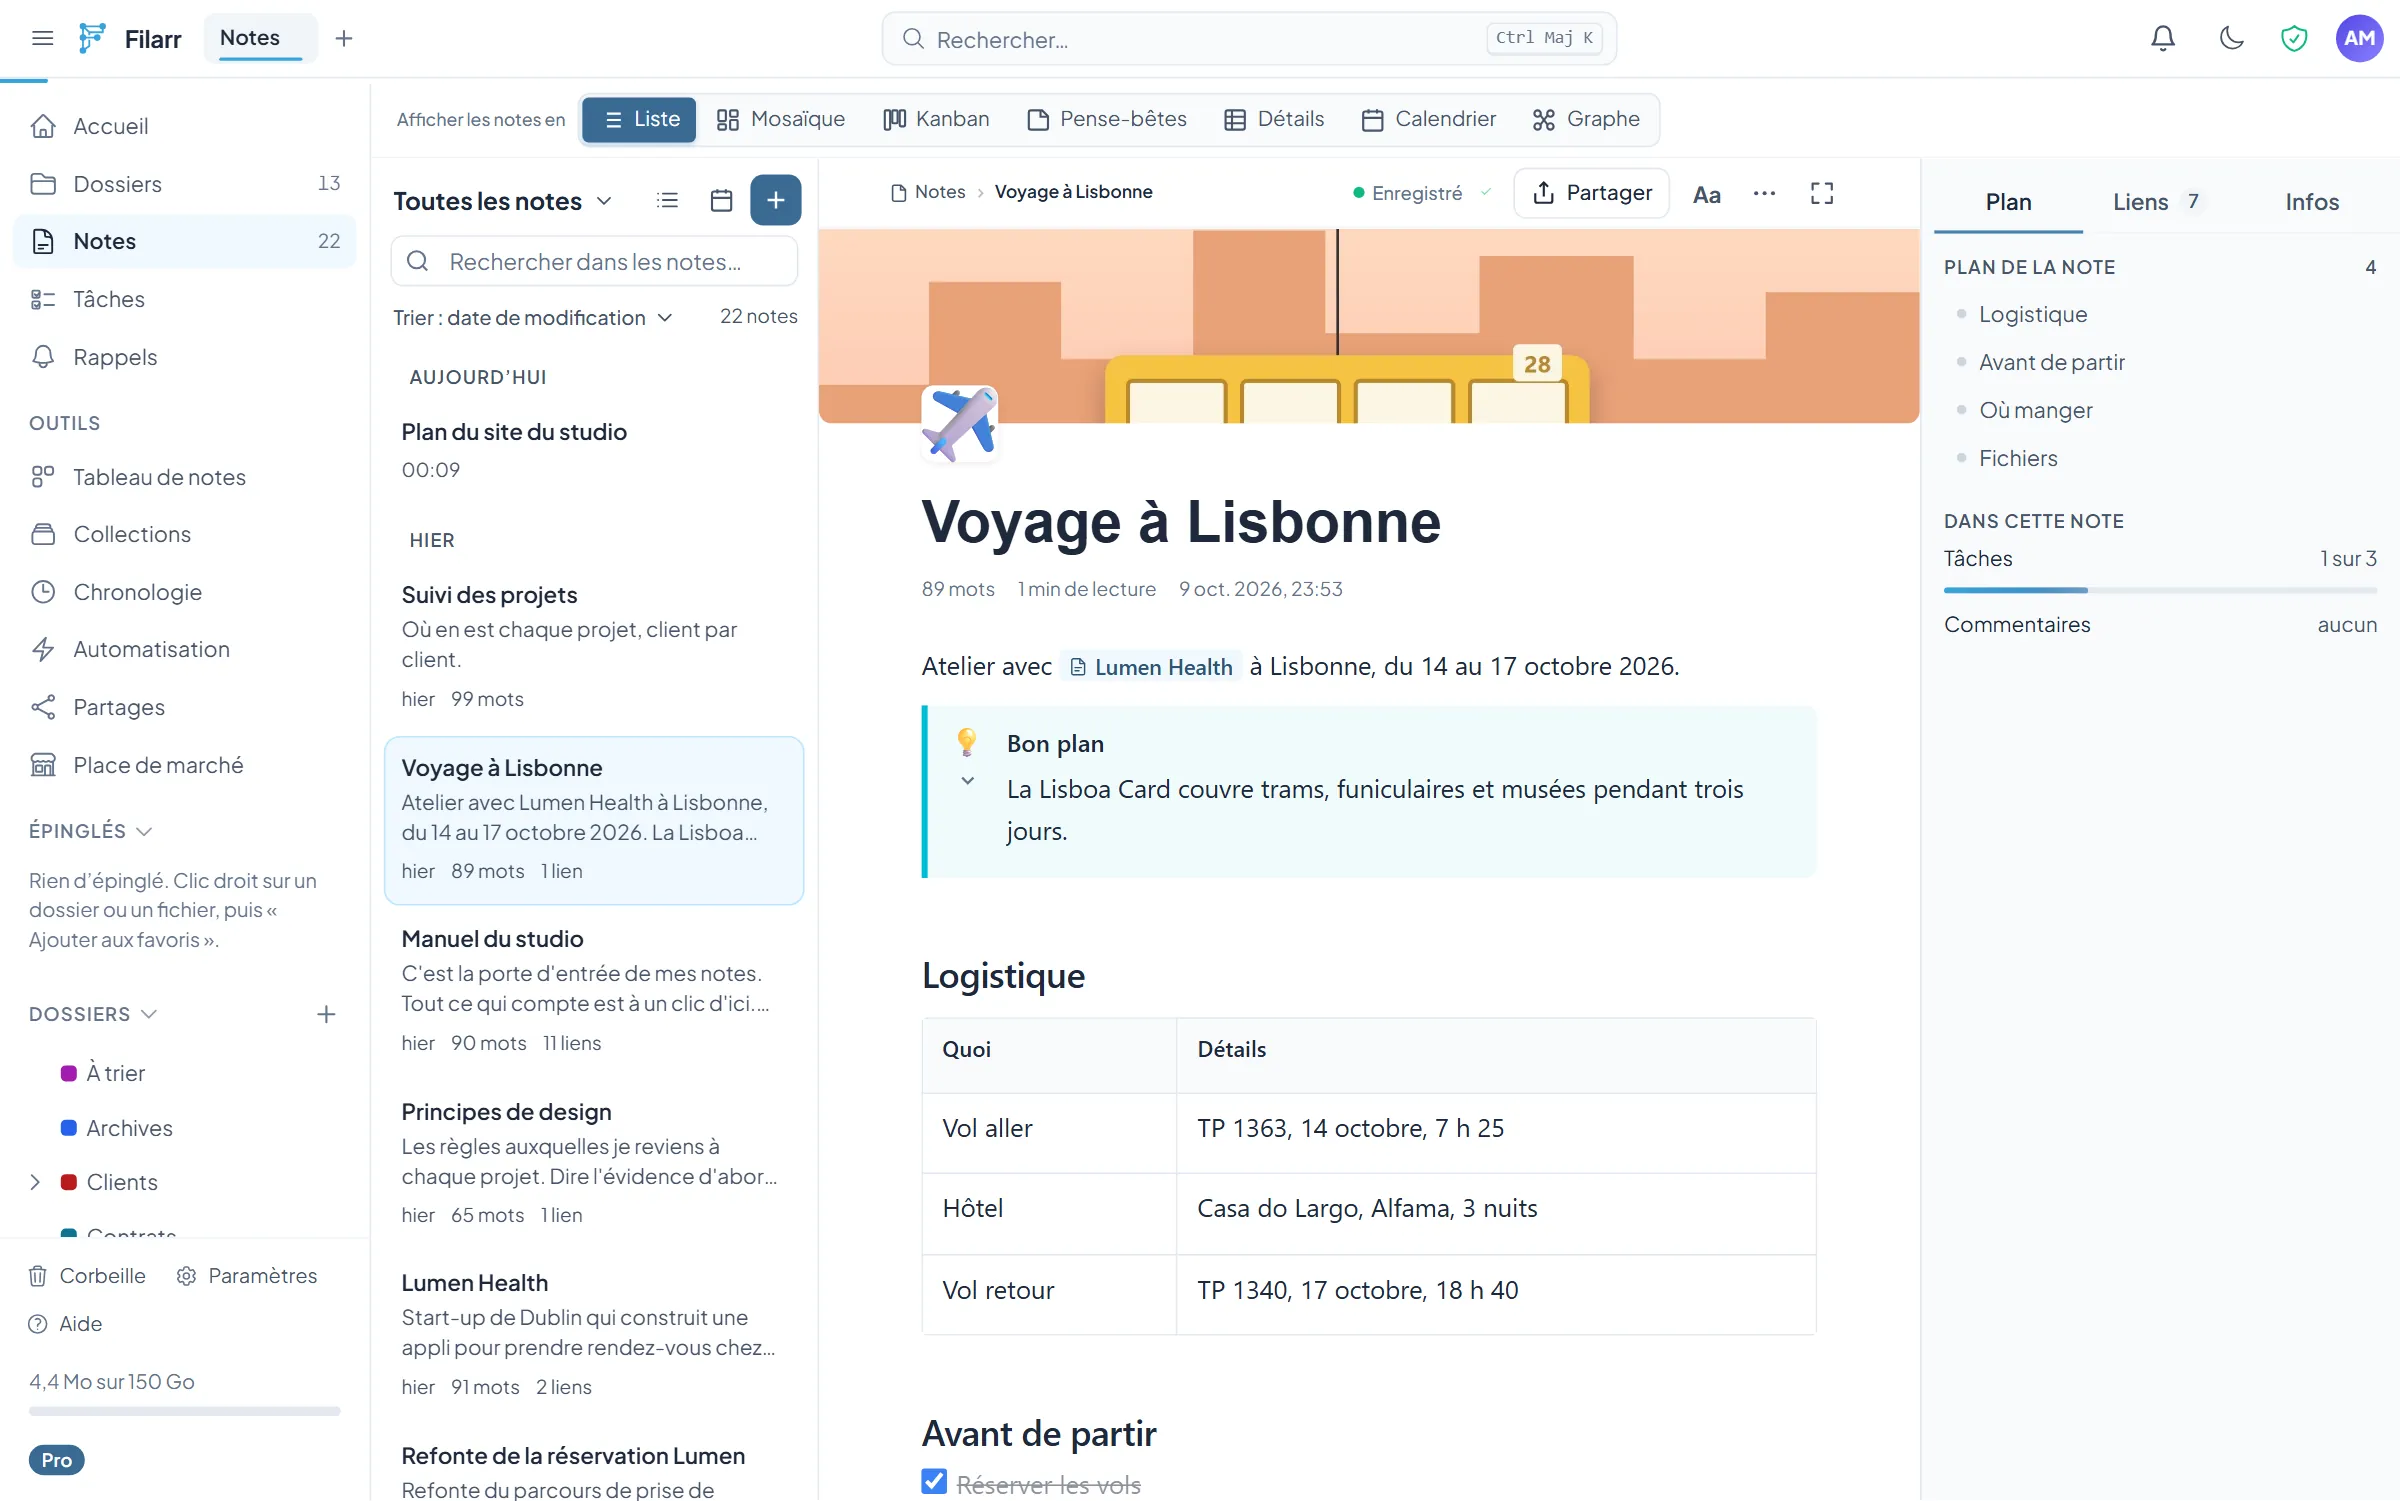Open AM user avatar menu
This screenshot has height=1501, width=2400.
click(x=2359, y=38)
